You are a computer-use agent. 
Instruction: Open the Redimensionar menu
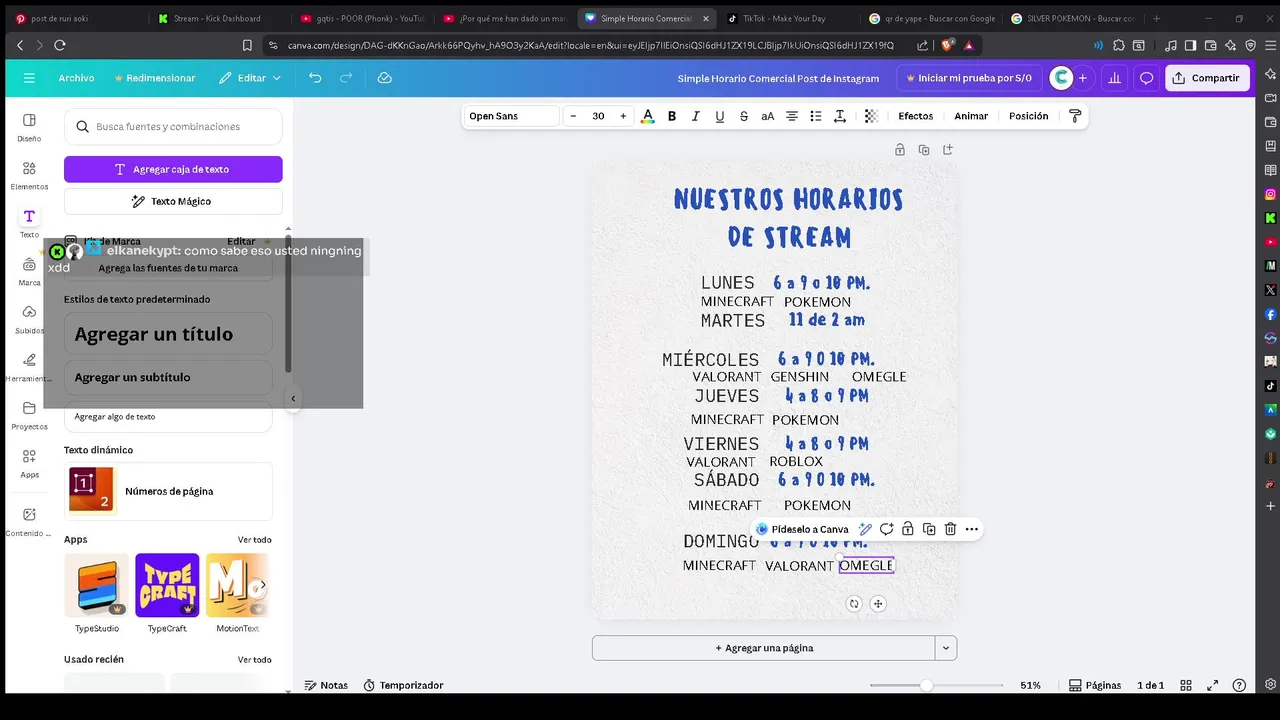click(x=155, y=78)
